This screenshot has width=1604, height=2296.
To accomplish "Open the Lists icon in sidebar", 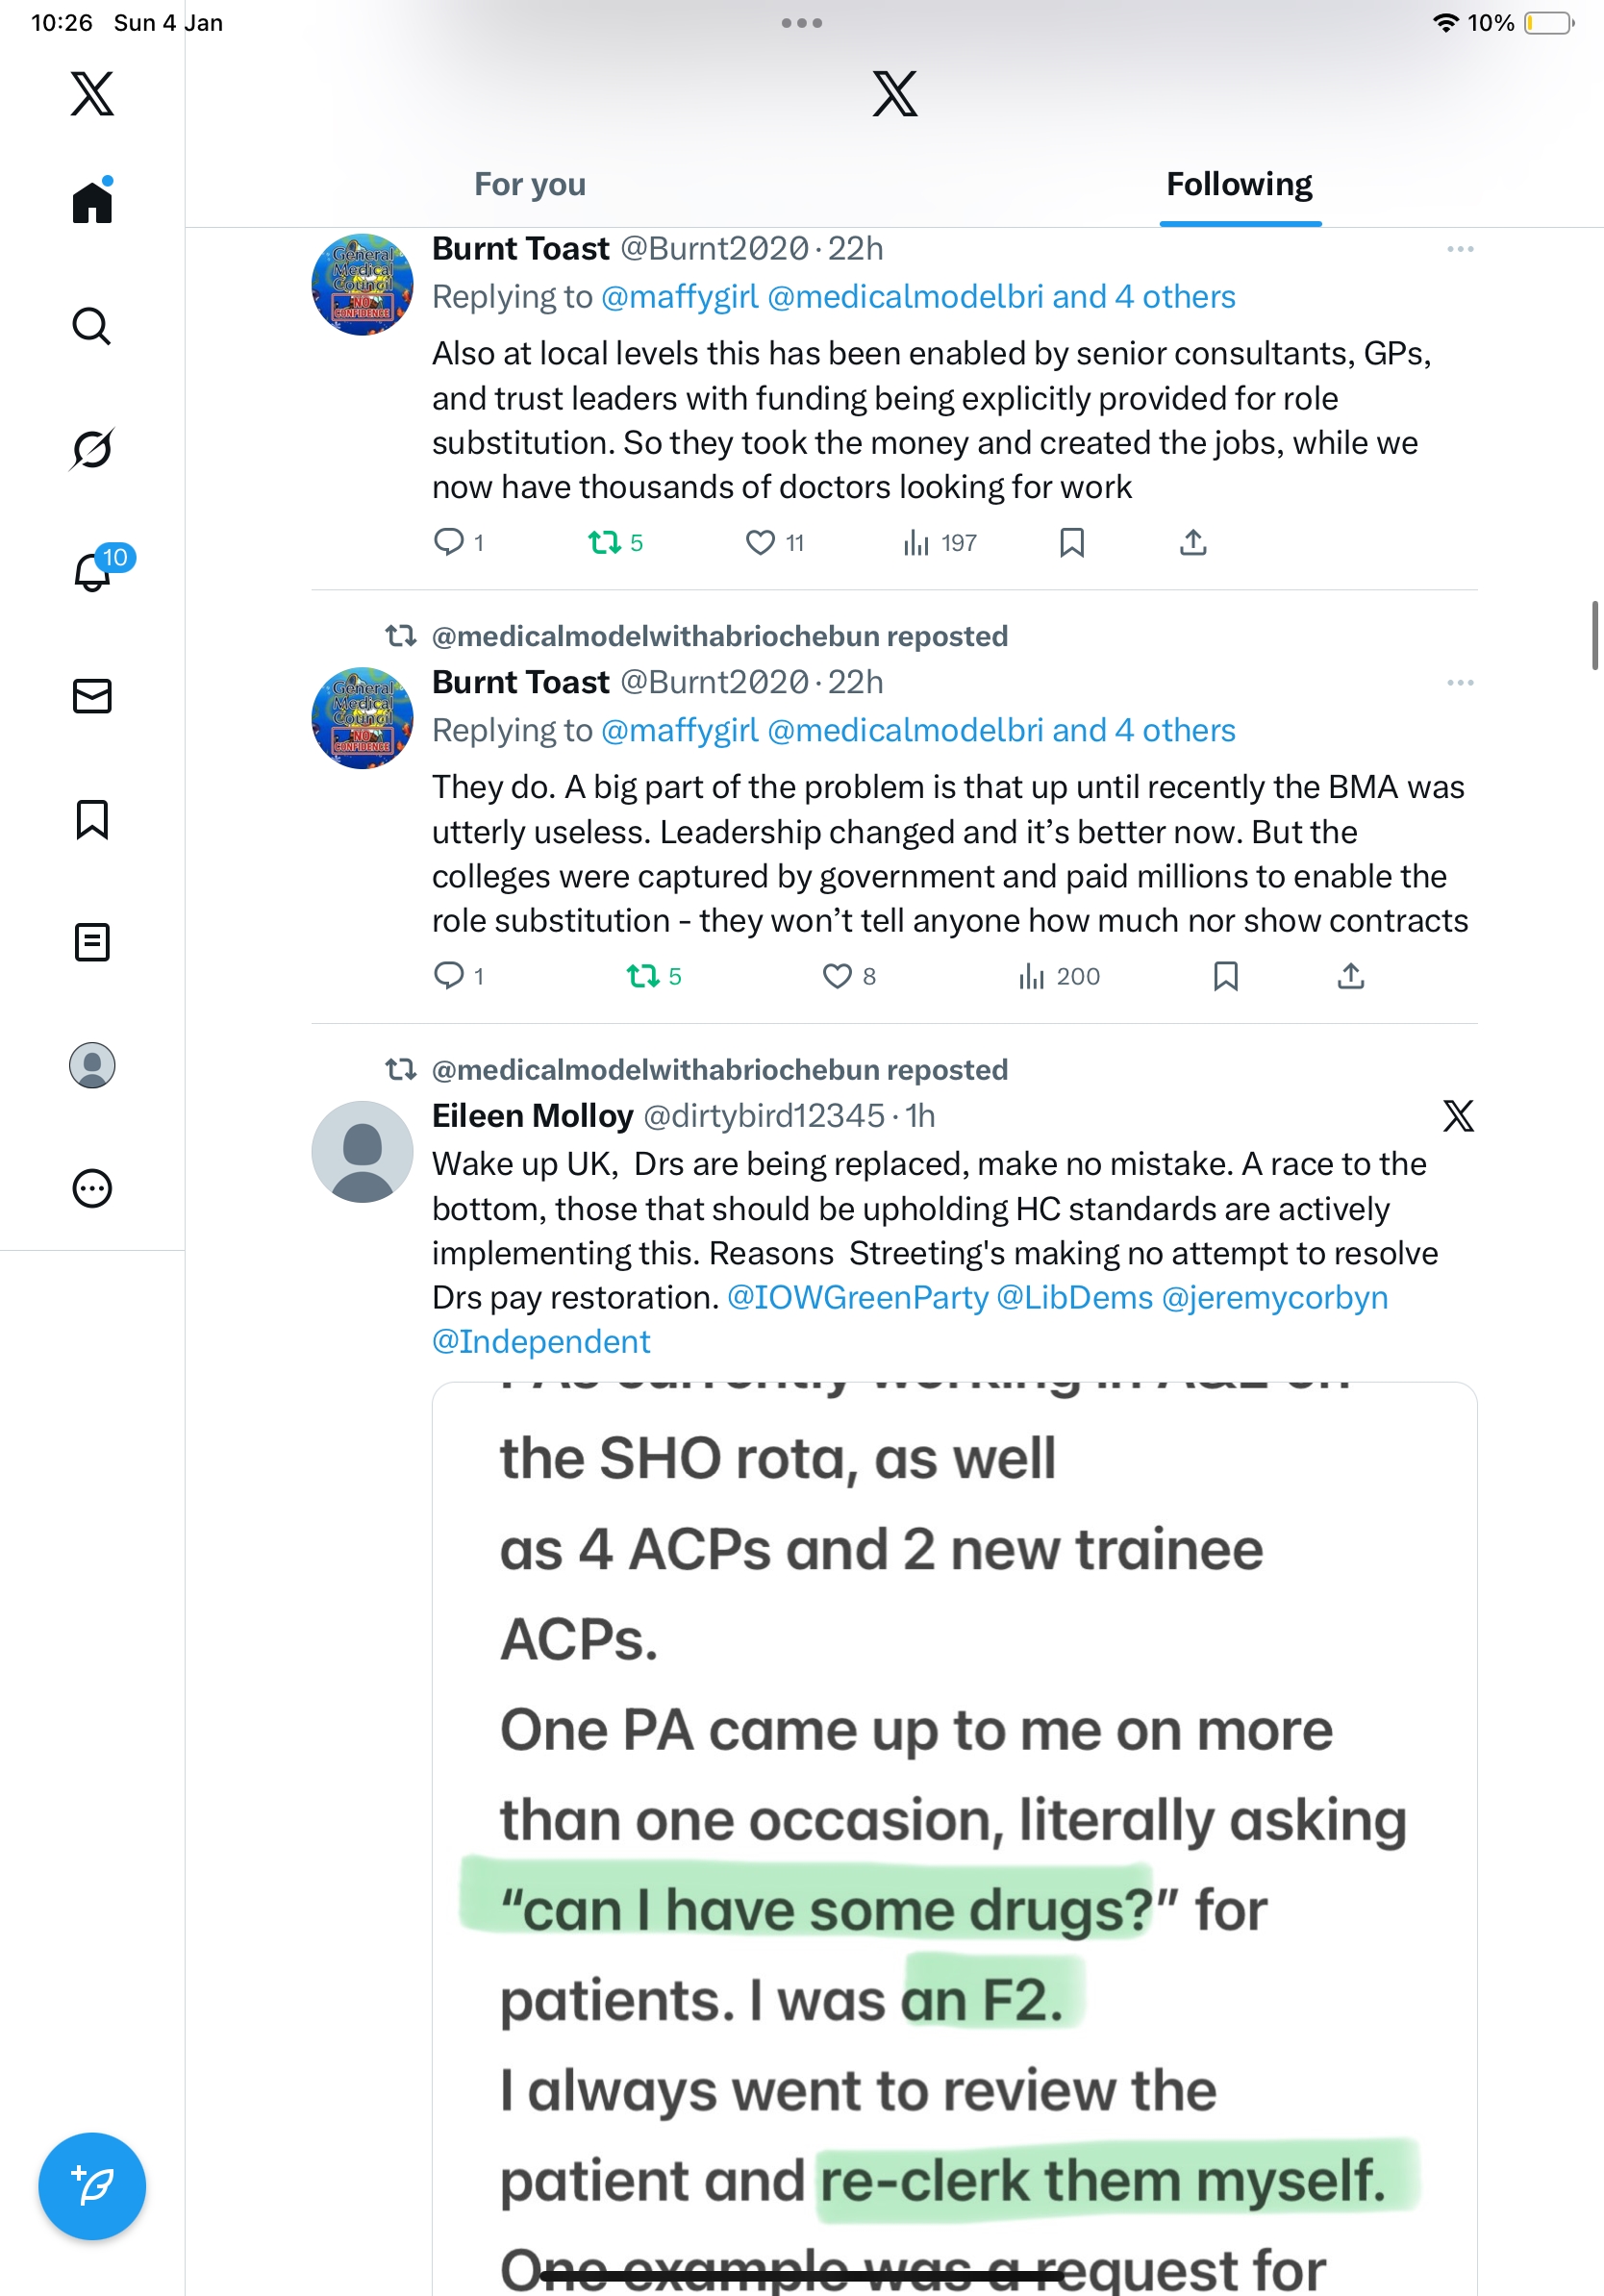I will (x=92, y=942).
